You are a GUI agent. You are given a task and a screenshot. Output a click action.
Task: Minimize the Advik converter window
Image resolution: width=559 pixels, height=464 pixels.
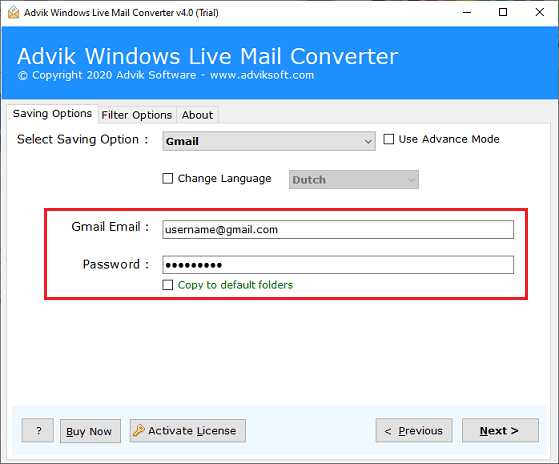click(467, 12)
